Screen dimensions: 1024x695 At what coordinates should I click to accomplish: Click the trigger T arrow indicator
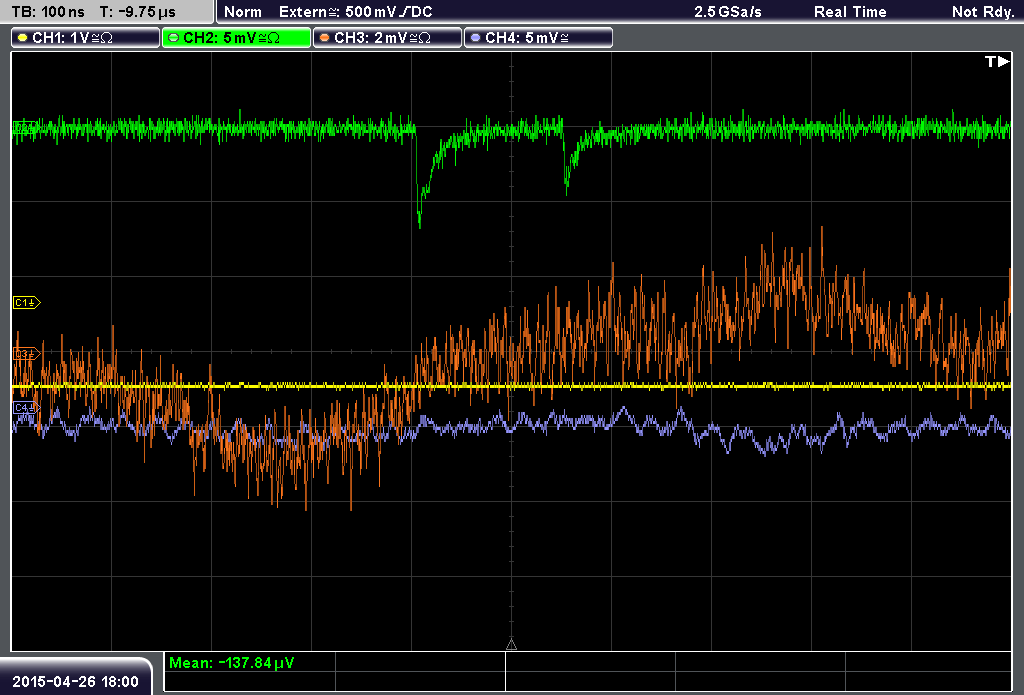(997, 61)
